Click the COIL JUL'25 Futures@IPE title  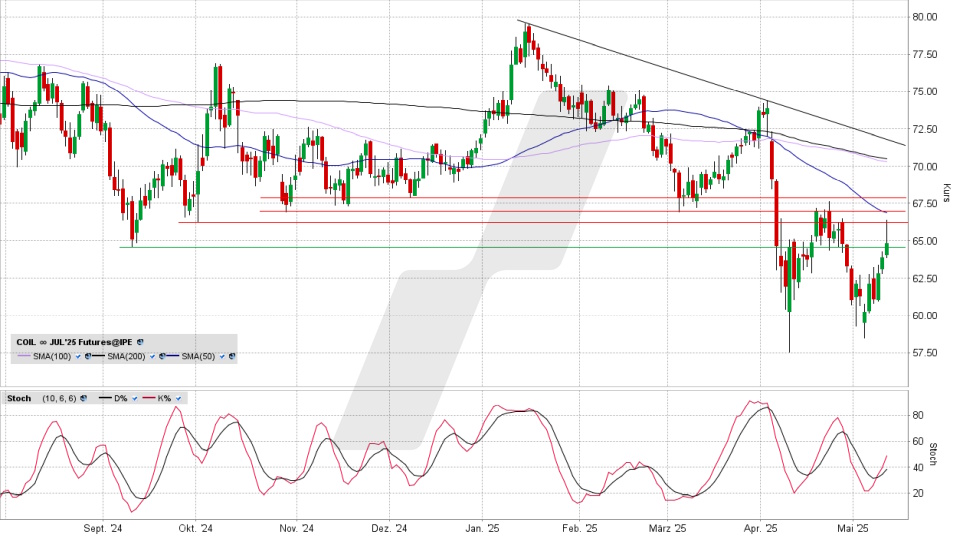point(74,342)
